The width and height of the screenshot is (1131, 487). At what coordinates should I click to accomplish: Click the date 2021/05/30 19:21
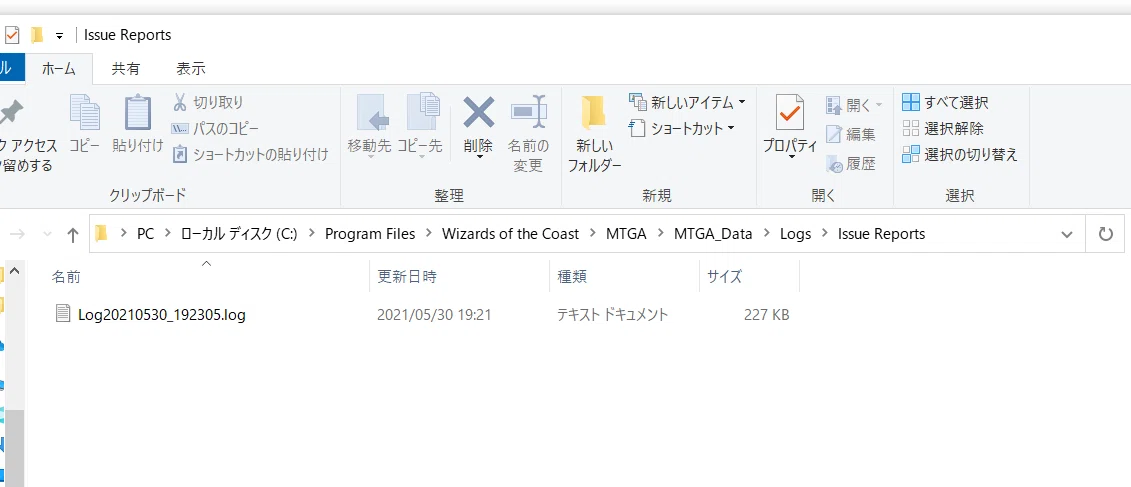[x=434, y=315]
